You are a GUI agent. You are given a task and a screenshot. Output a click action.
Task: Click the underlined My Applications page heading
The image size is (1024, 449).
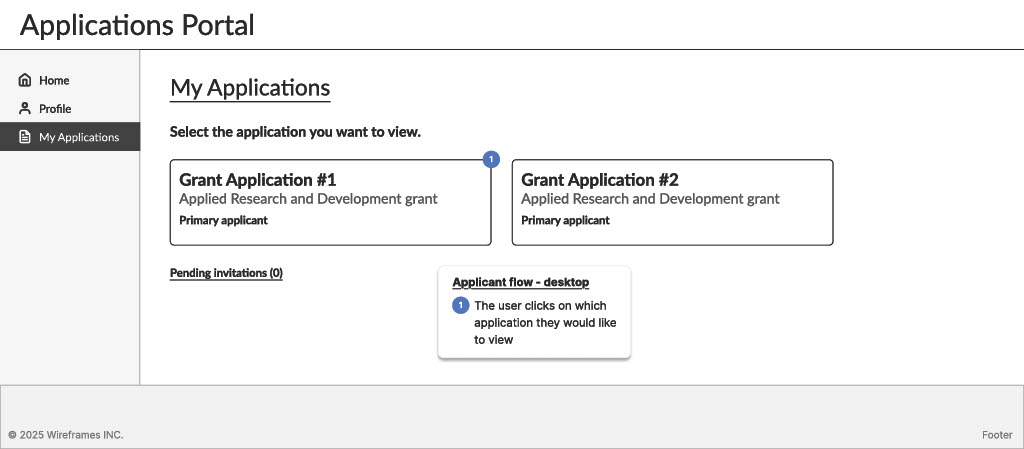tap(250, 88)
